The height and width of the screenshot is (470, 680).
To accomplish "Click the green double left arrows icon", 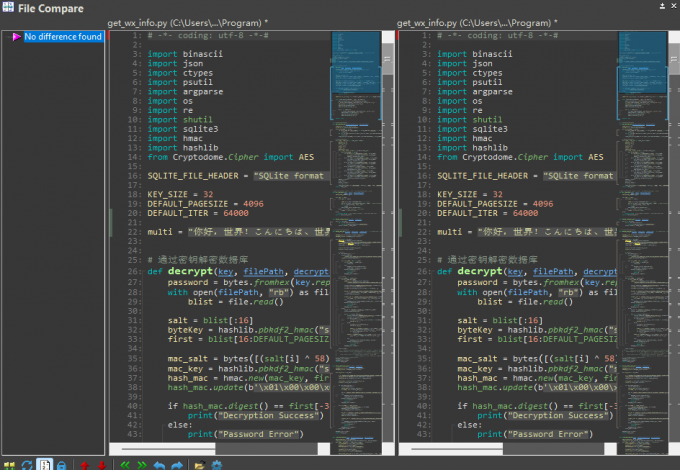I will click(x=125, y=465).
